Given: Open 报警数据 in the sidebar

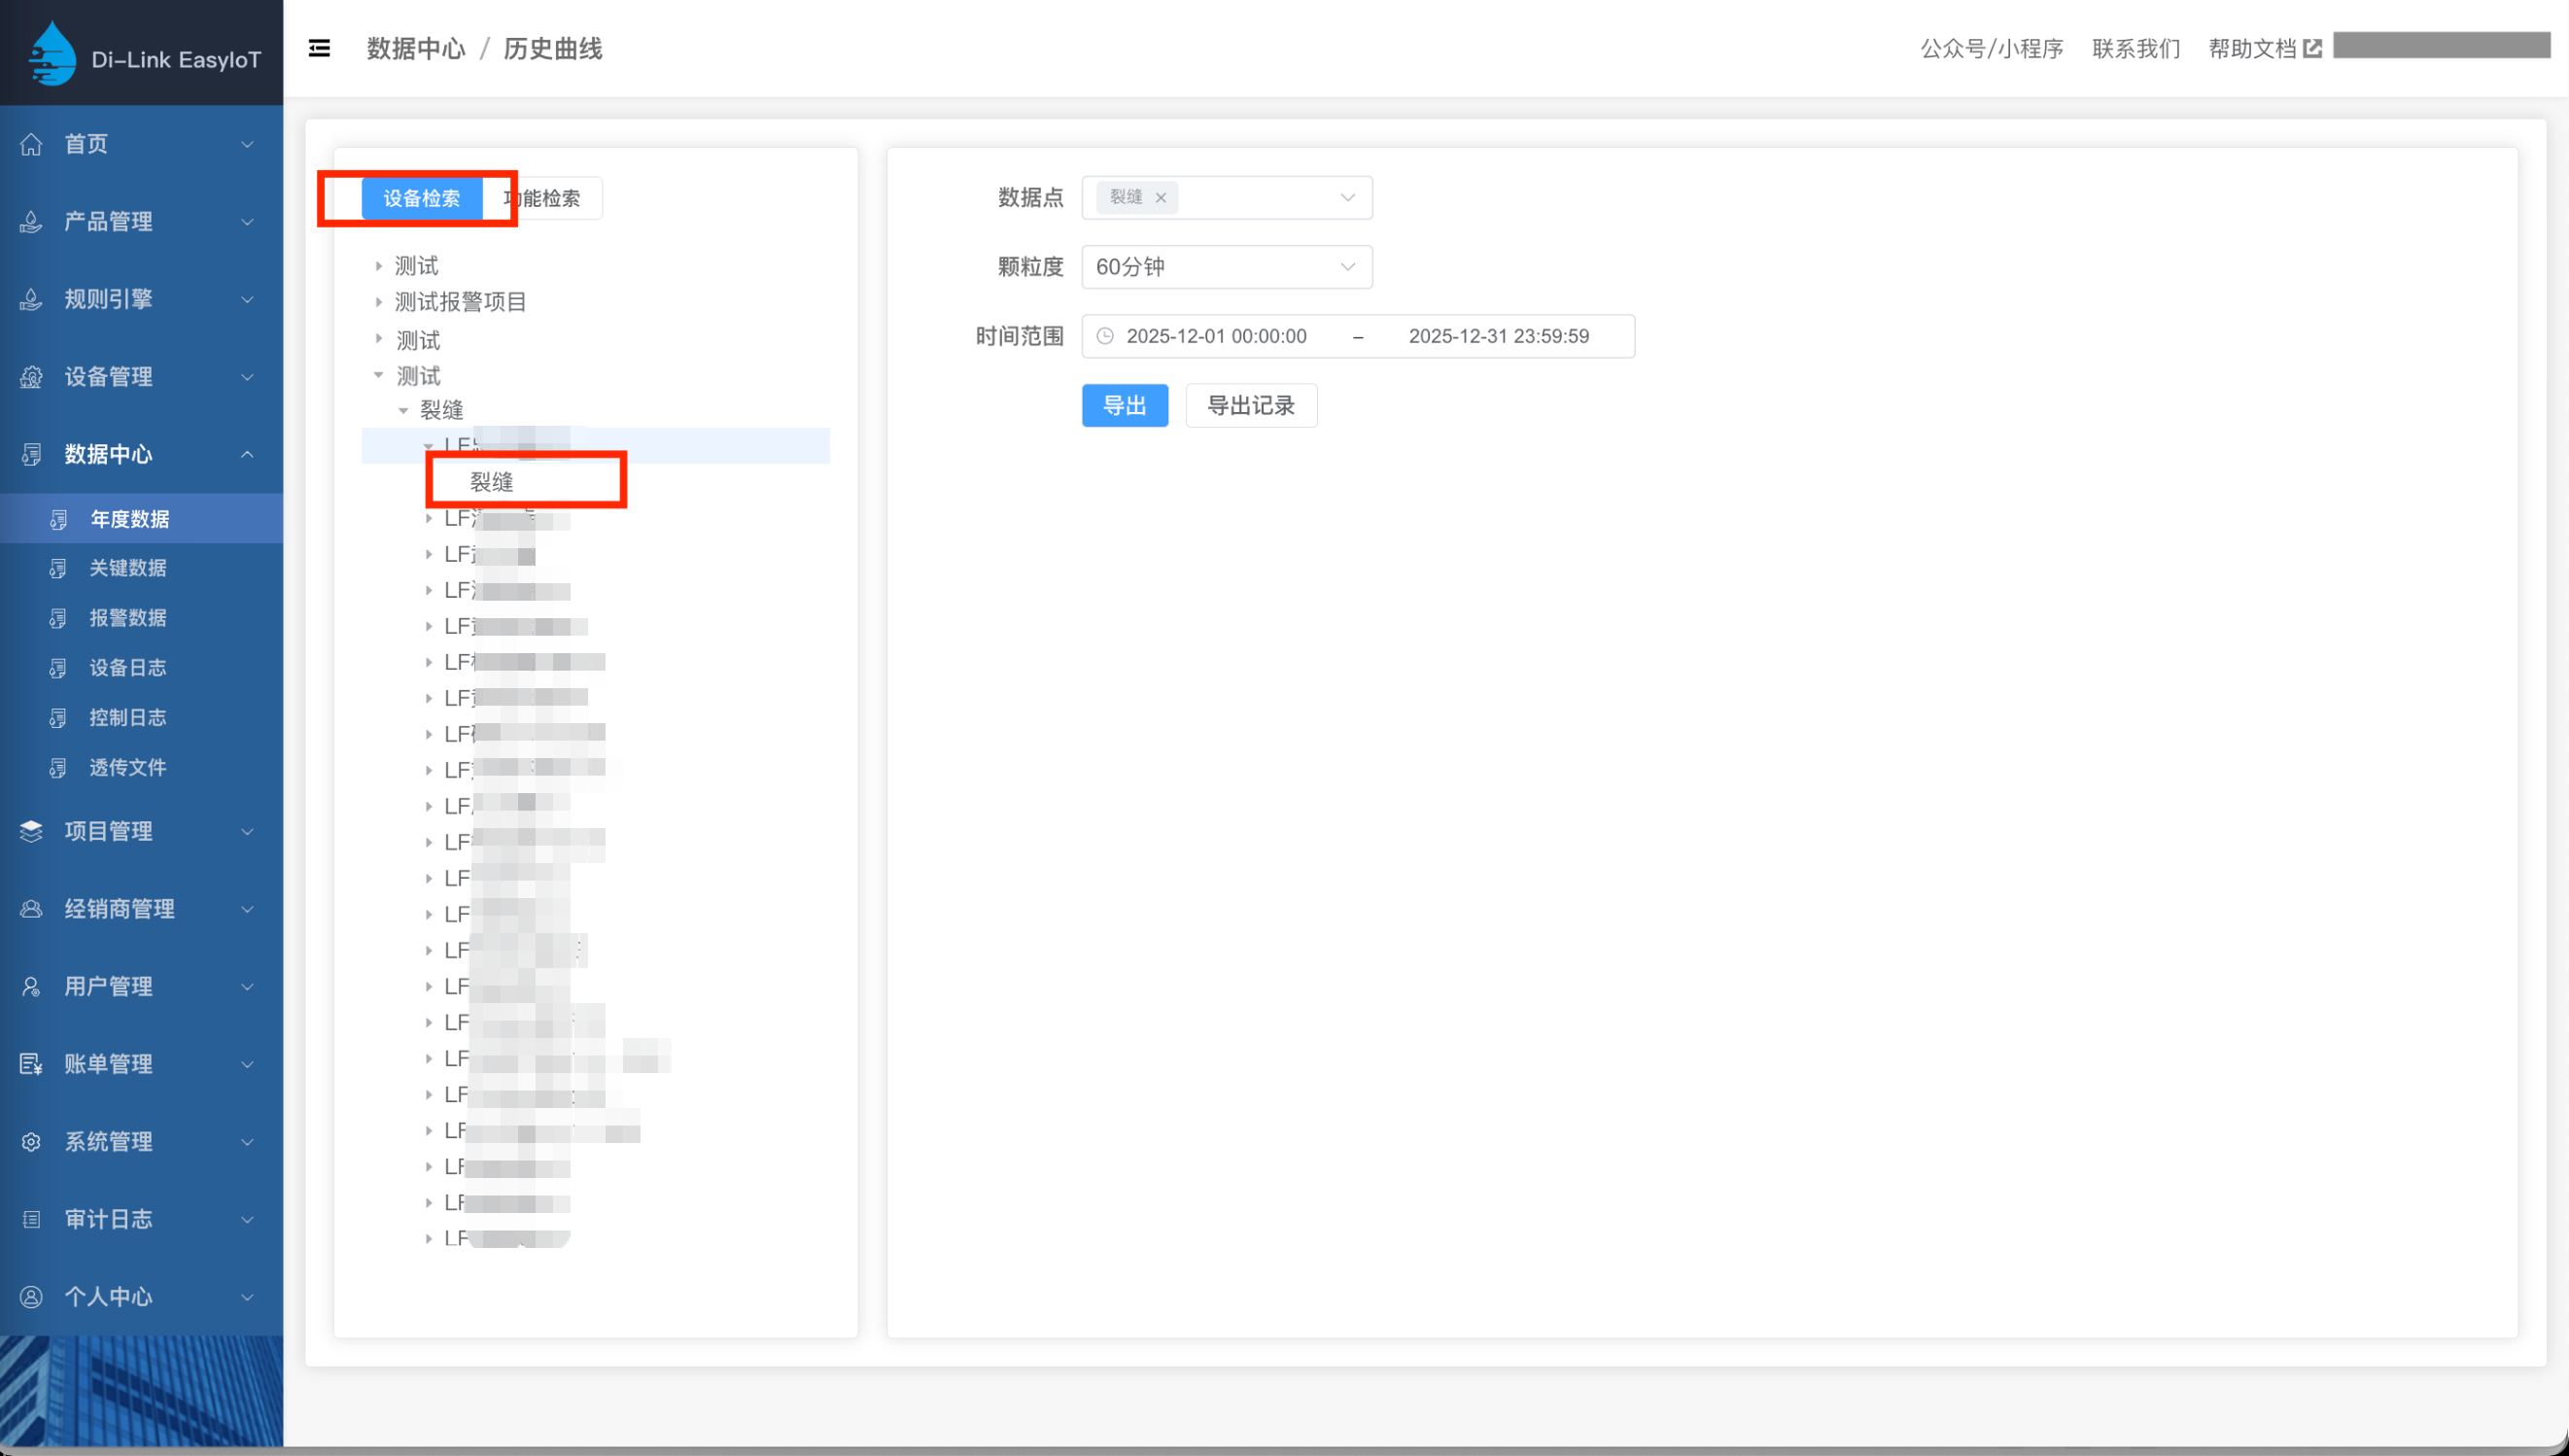Looking at the screenshot, I should [x=128, y=618].
